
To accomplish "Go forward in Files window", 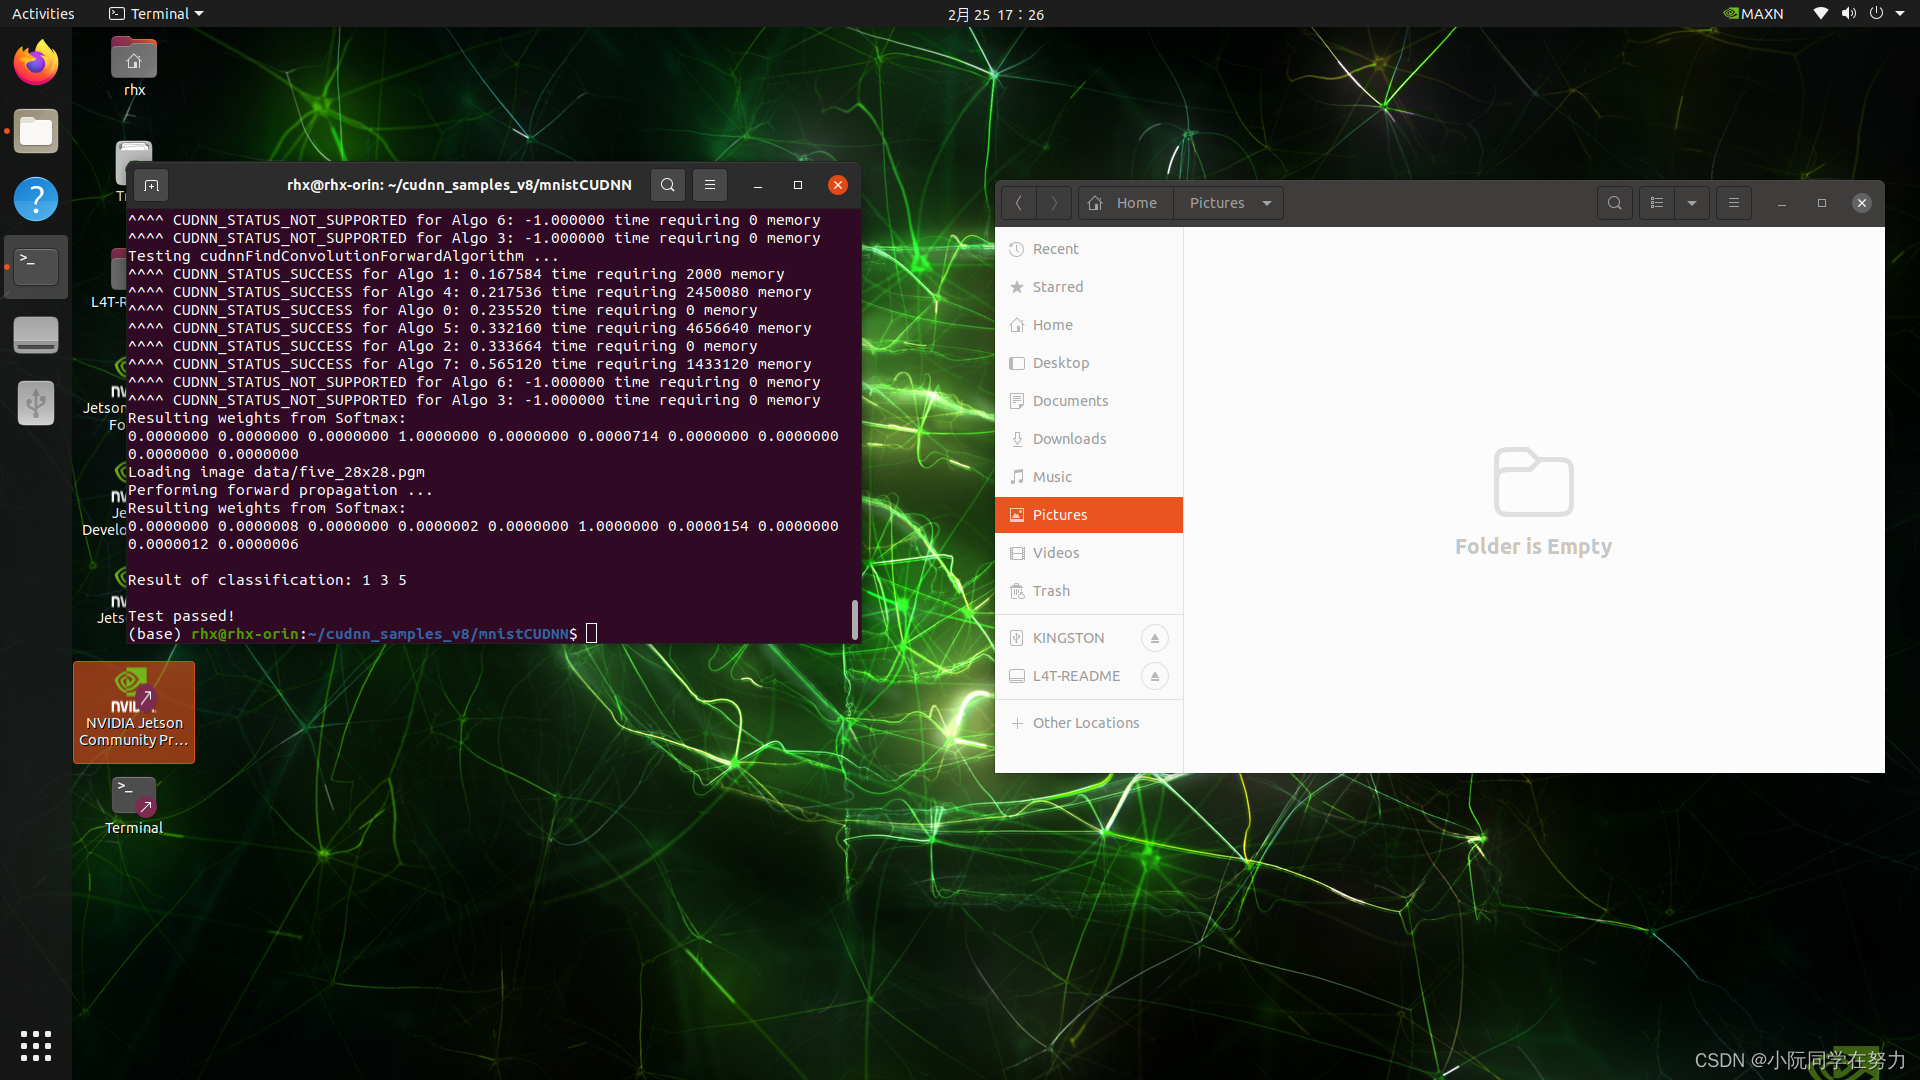I will point(1054,203).
